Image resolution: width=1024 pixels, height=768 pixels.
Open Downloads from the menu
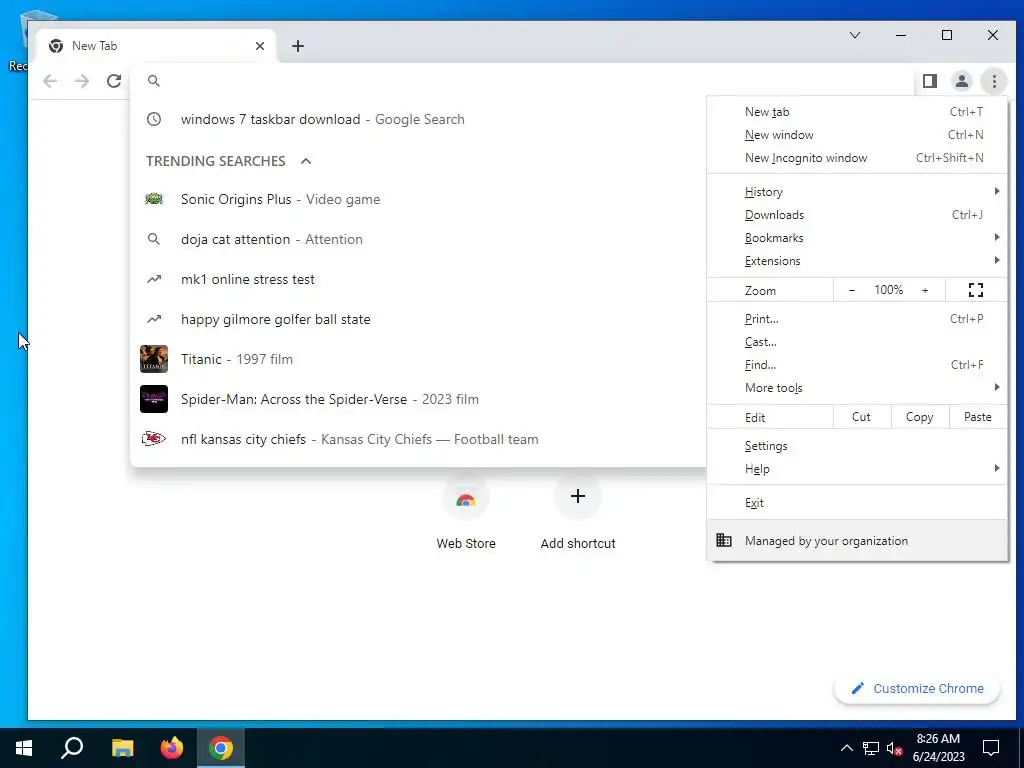857,215
